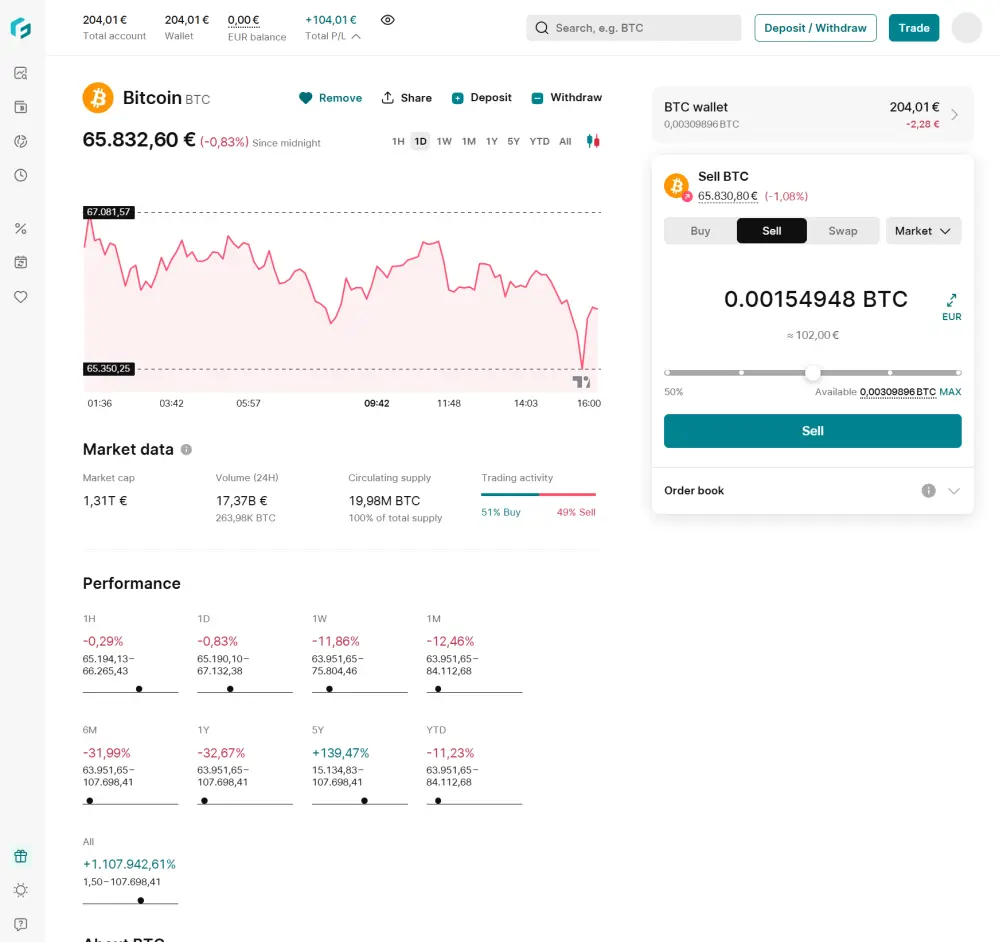Open the teal gift rewards icon
This screenshot has height=942, width=1000.
[x=21, y=856]
